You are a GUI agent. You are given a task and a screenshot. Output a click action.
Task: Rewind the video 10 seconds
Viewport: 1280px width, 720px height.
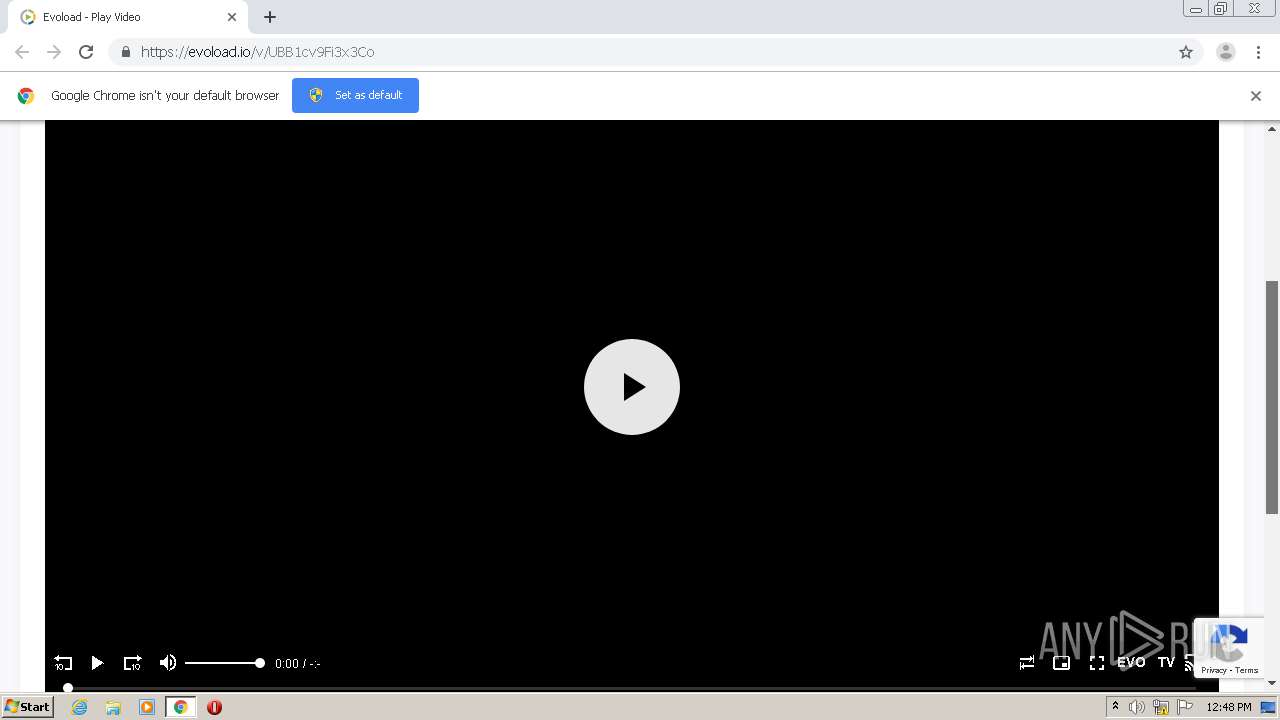click(x=63, y=663)
